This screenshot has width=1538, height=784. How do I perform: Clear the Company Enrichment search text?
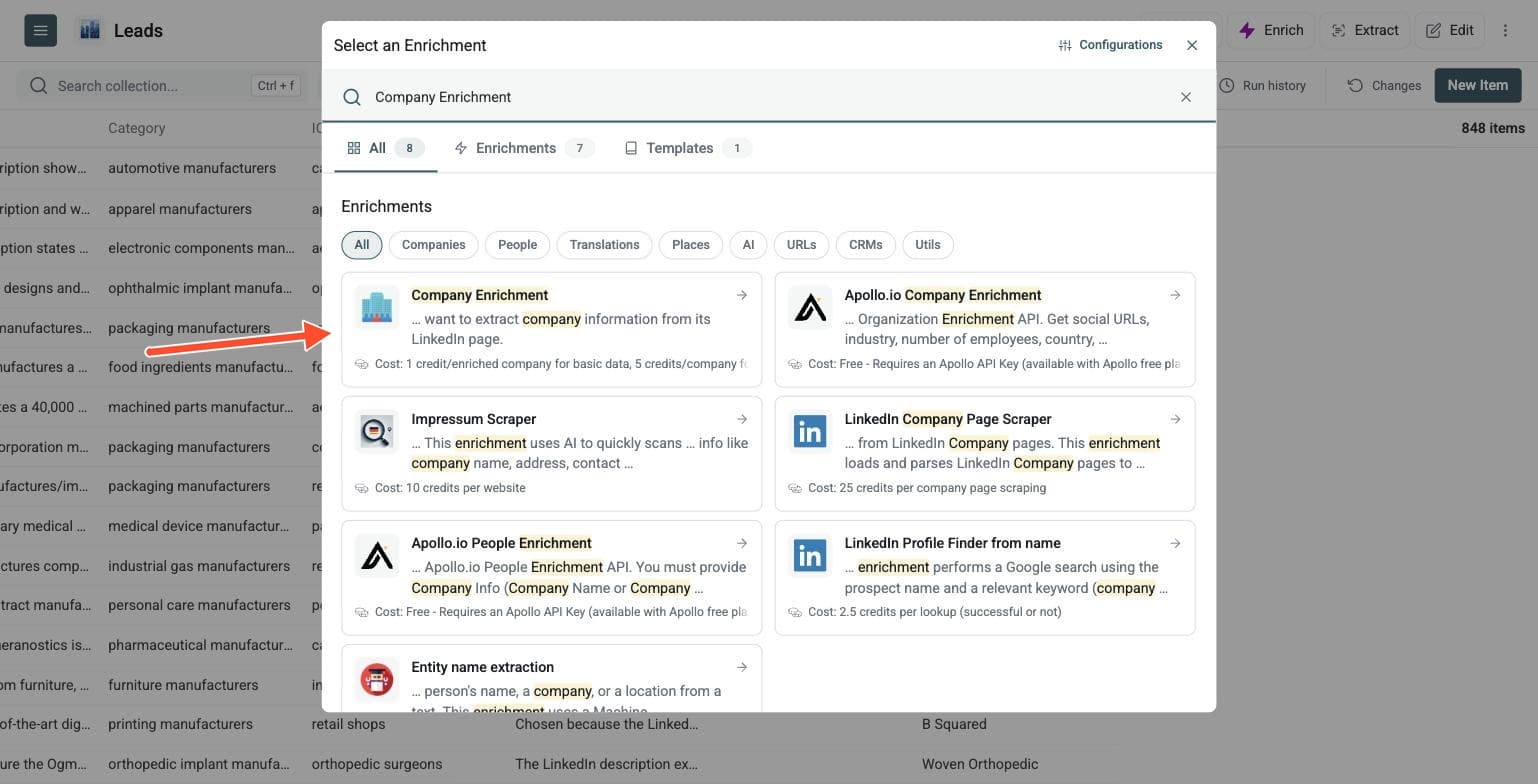pos(1186,97)
